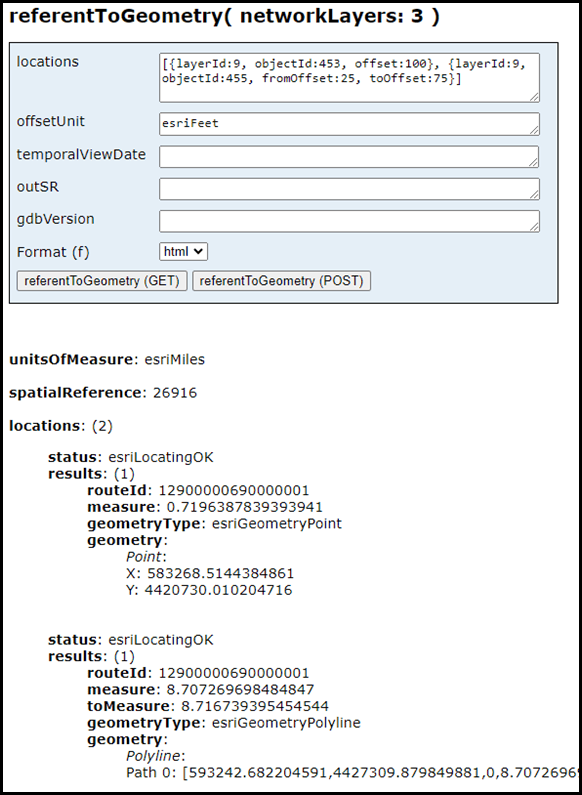Focus the temporalViewDate field
582x795 pixels.
[x=349, y=157]
